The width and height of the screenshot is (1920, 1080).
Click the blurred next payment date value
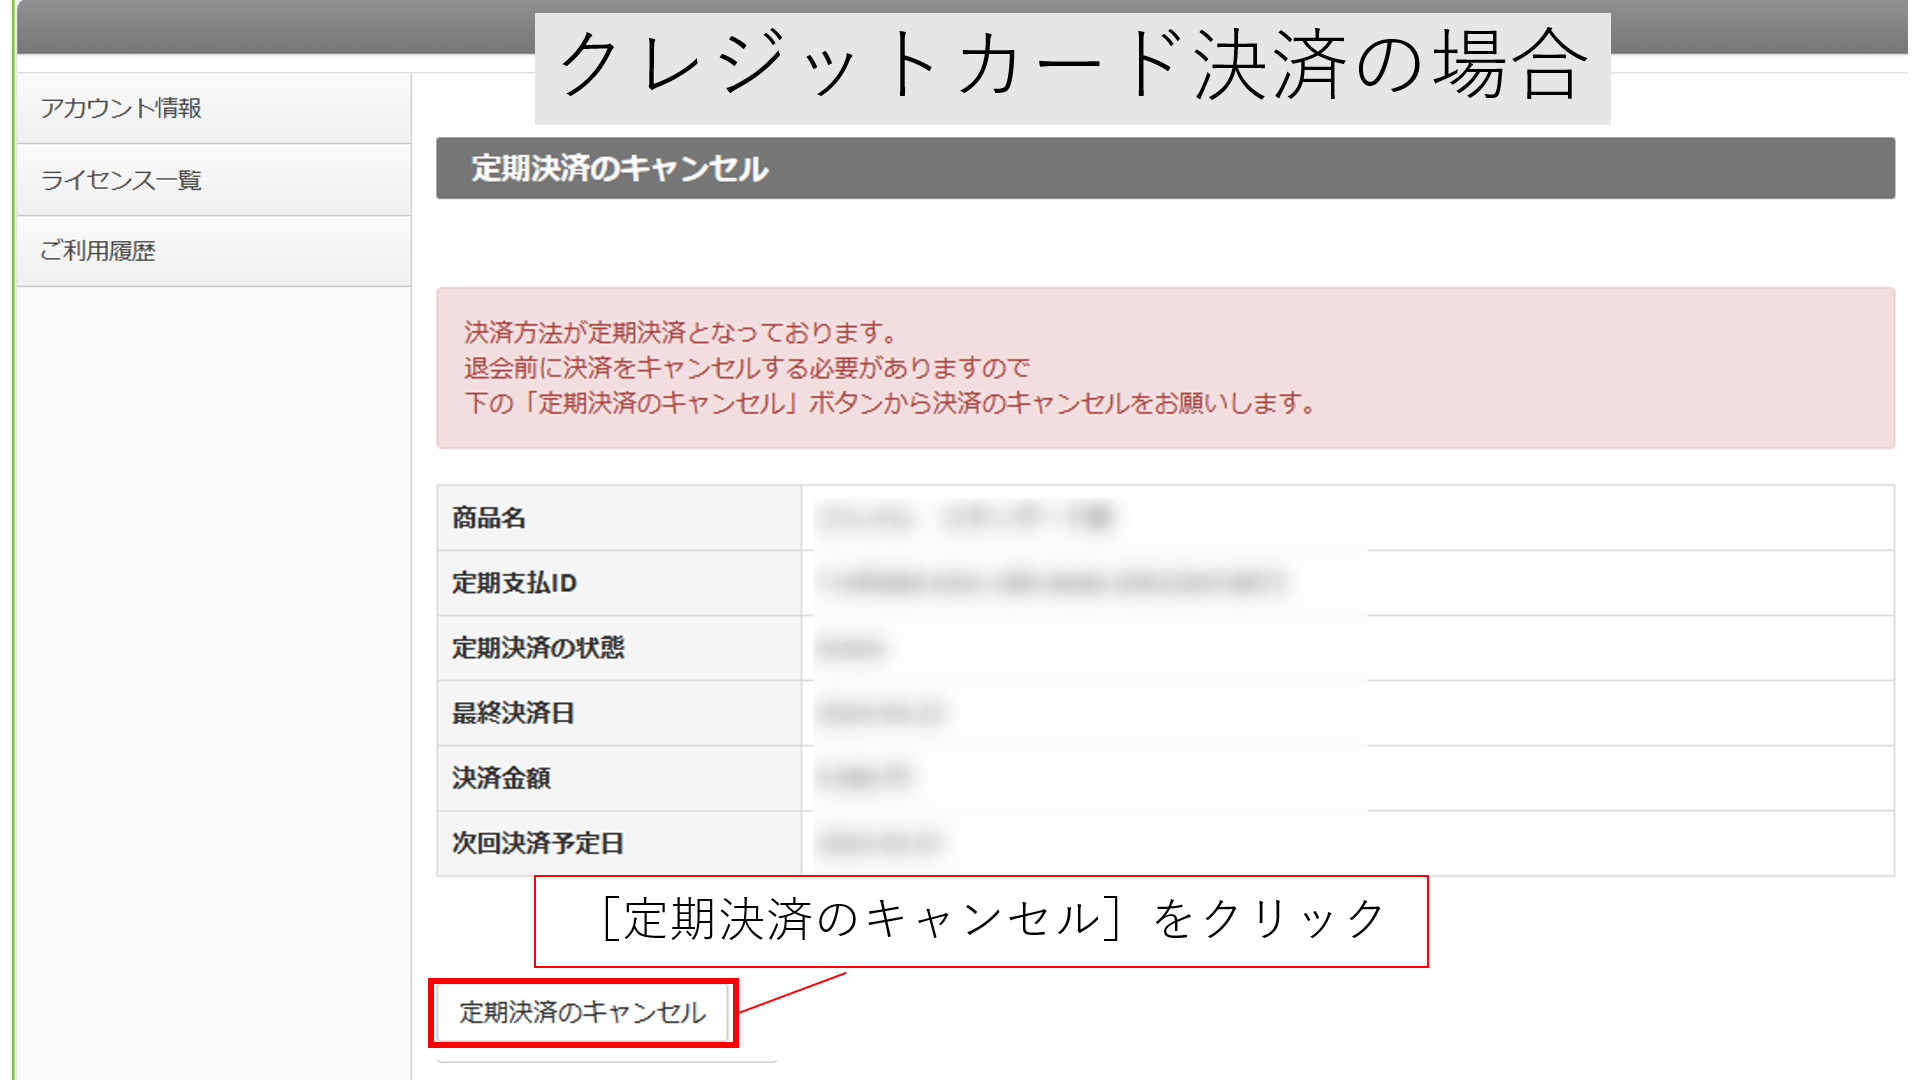pyautogui.click(x=880, y=844)
